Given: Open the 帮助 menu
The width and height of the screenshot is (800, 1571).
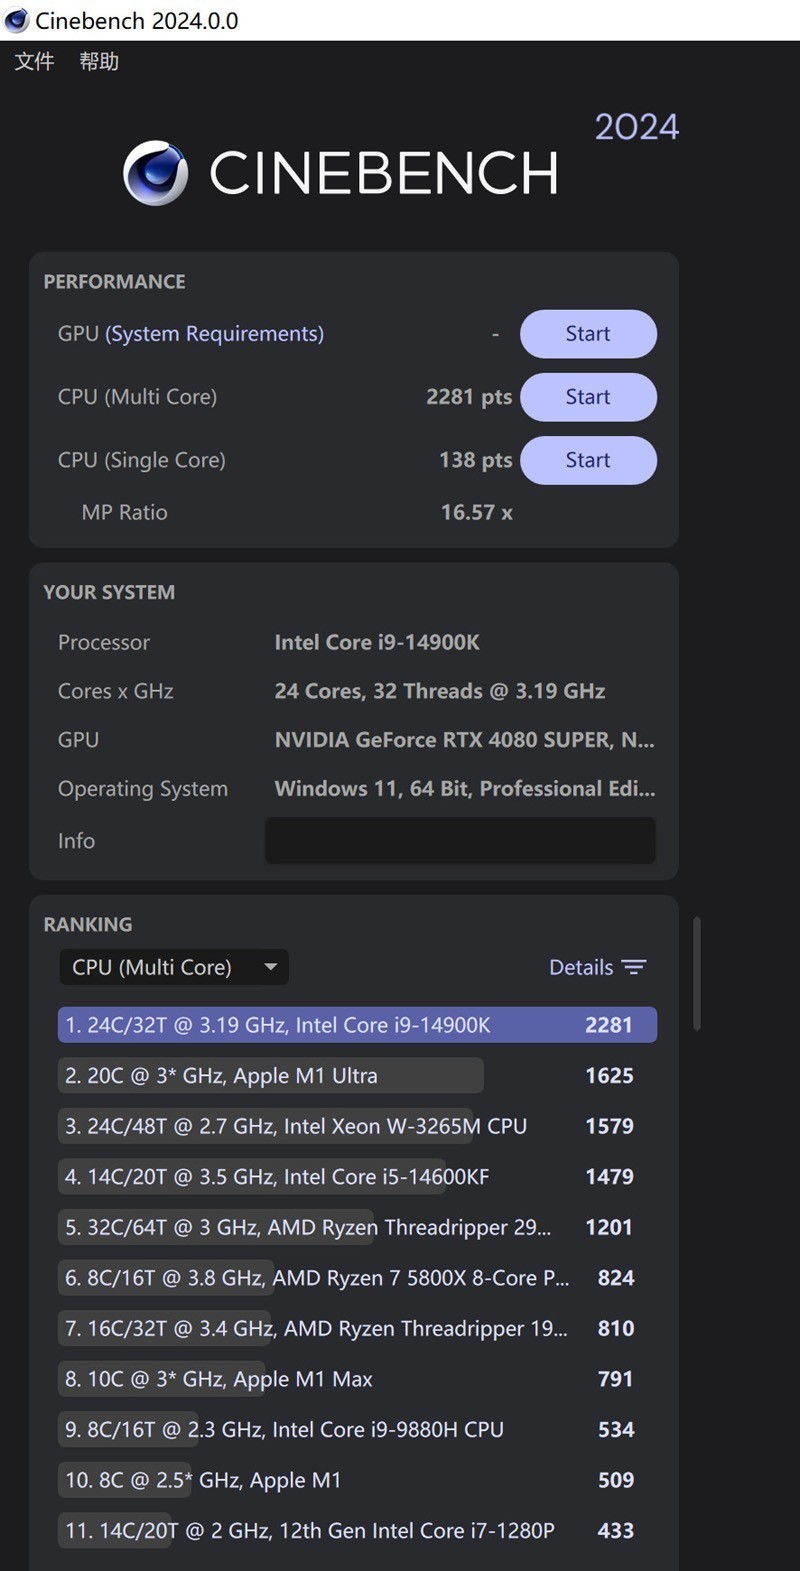Looking at the screenshot, I should coord(98,61).
